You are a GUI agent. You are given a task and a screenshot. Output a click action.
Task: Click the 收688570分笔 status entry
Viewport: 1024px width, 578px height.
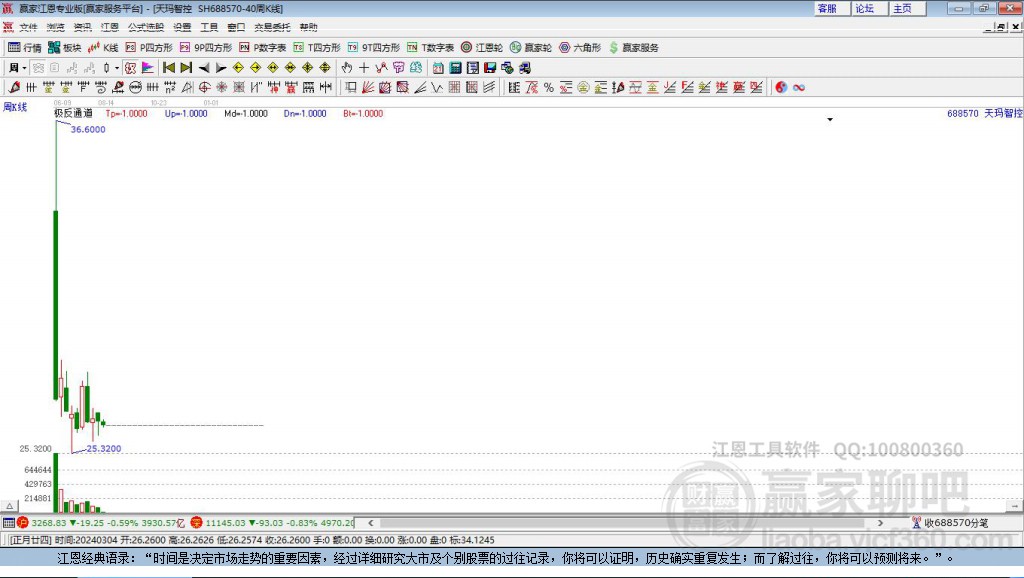951,522
